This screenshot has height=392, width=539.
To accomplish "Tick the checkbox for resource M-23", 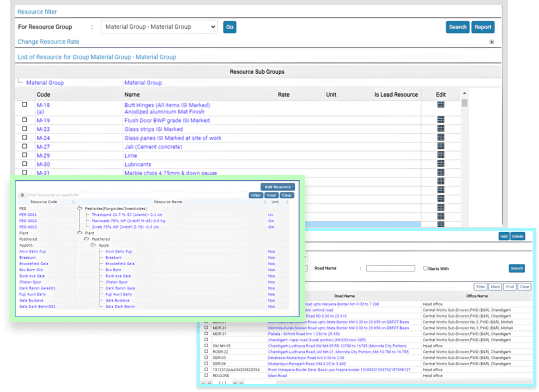I will (24, 129).
